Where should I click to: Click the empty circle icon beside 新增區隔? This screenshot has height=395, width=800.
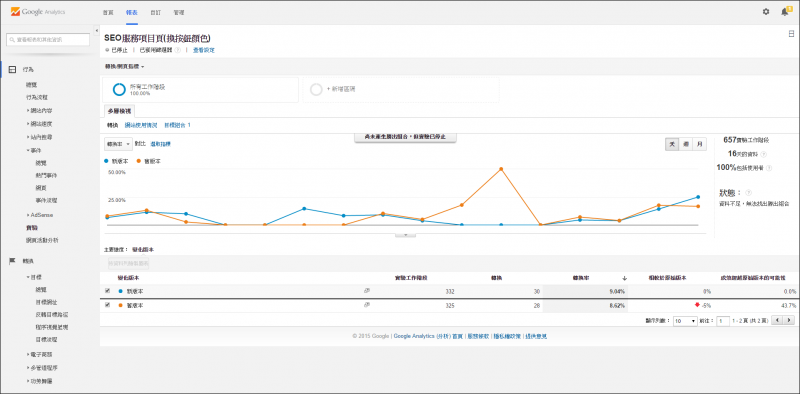click(x=316, y=90)
